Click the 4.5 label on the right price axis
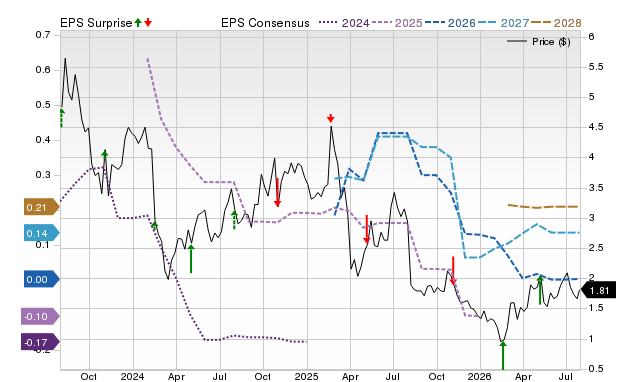This screenshot has width=640, height=382. (596, 127)
